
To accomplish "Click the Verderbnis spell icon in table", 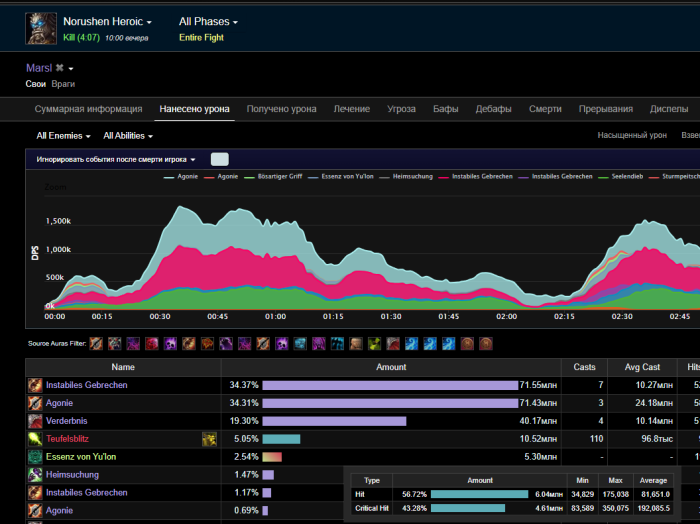I will point(35,421).
